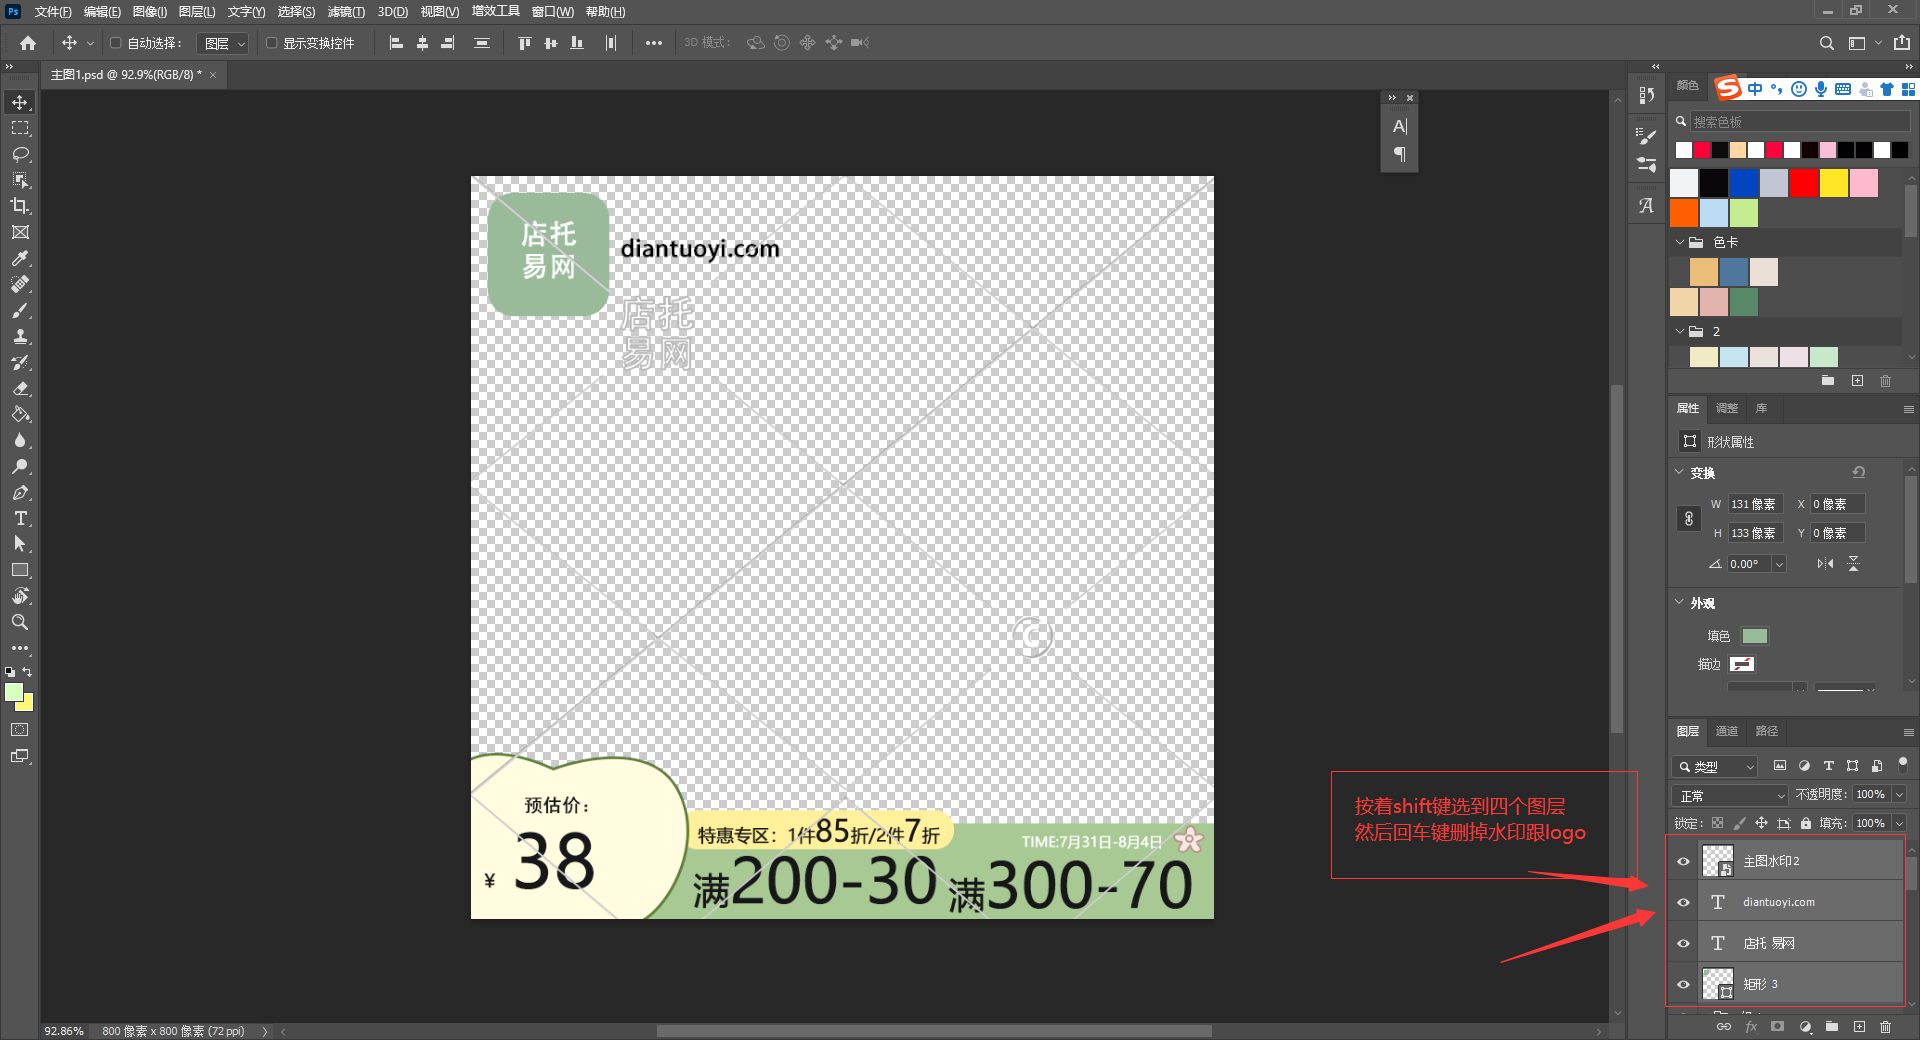Hide the diantuoyi.com text layer

[x=1683, y=902]
